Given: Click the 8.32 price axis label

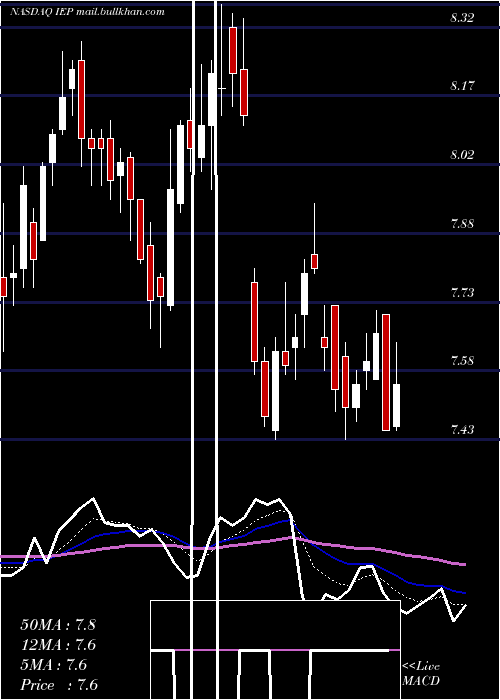Looking at the screenshot, I should coord(462,18).
